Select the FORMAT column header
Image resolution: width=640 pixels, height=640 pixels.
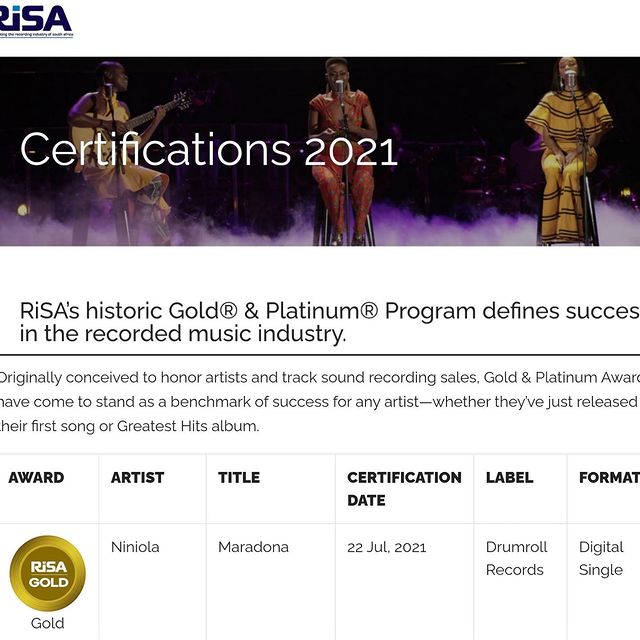(x=609, y=478)
